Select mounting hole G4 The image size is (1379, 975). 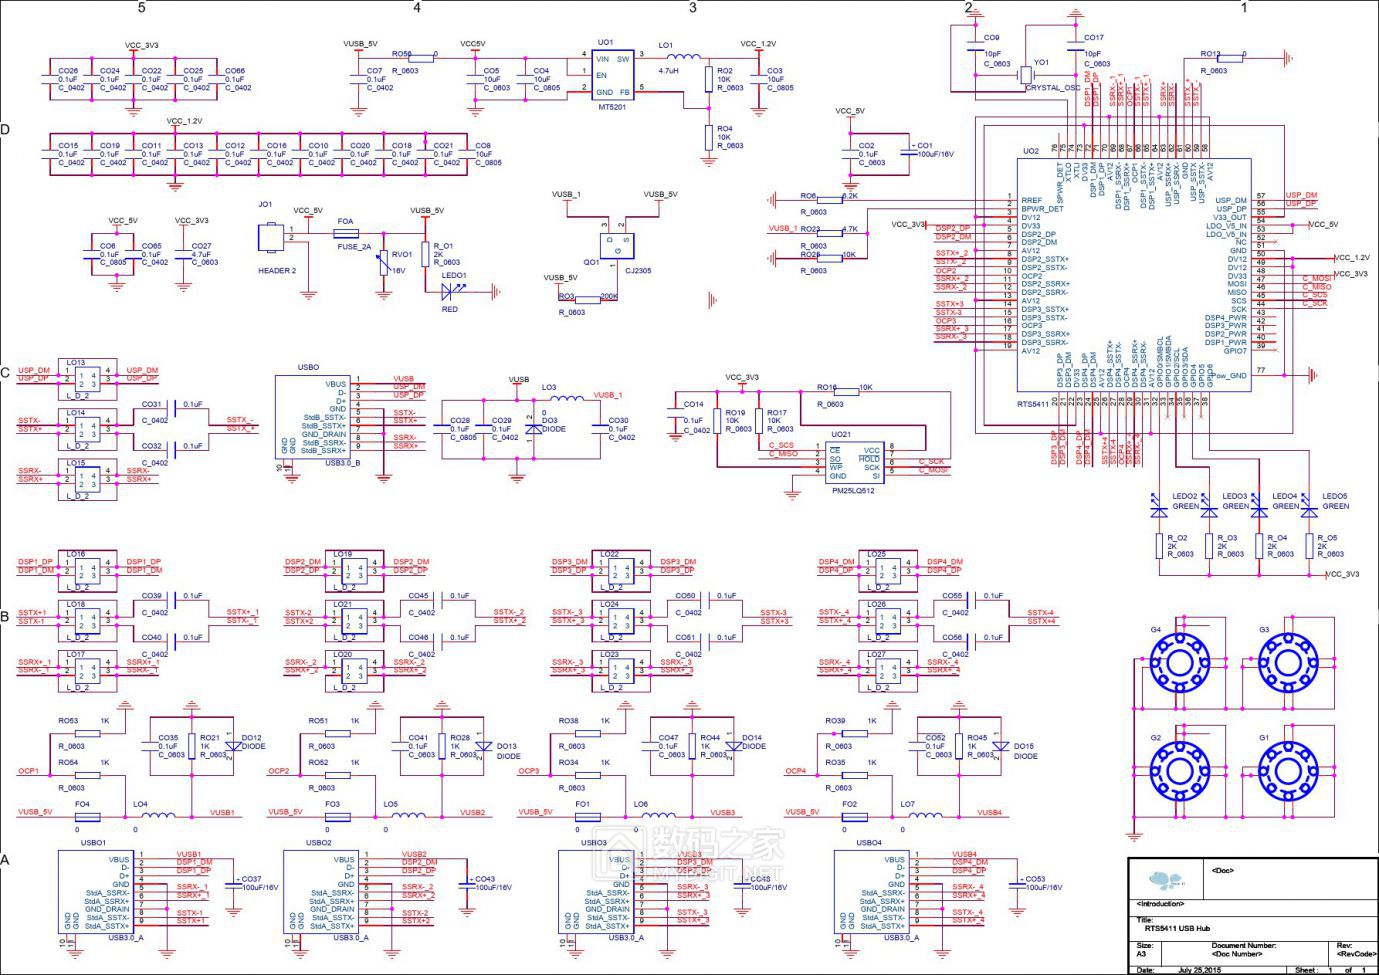(1174, 660)
